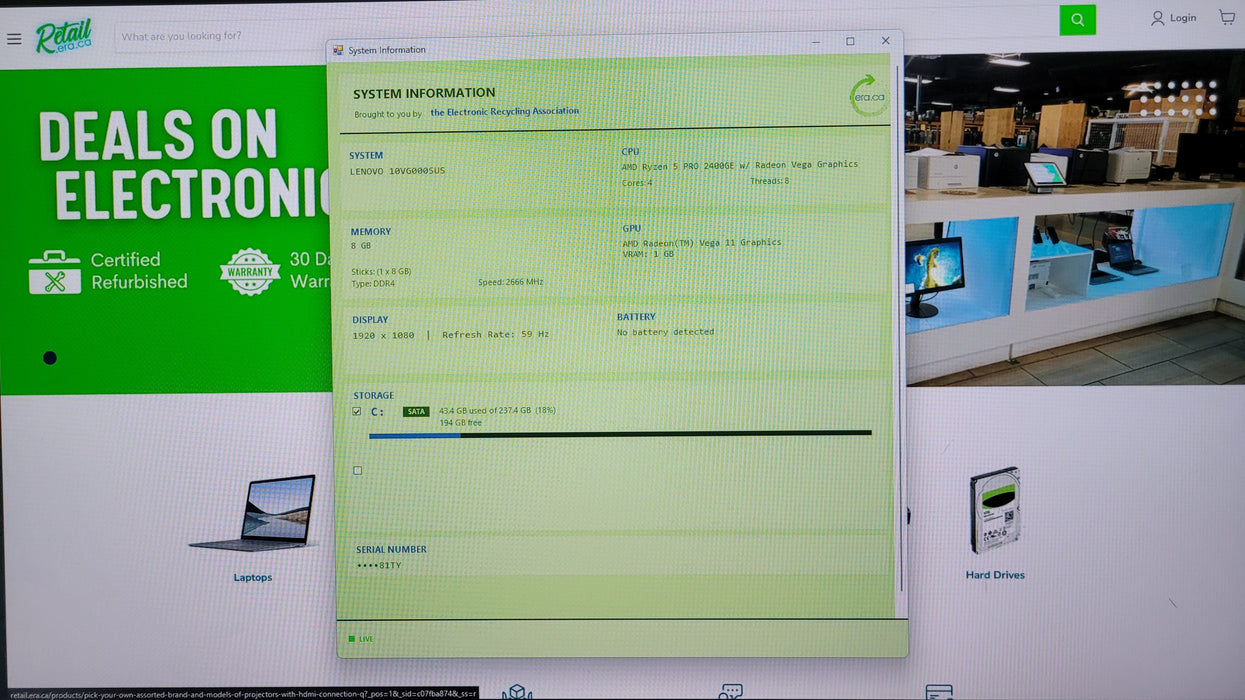The height and width of the screenshot is (700, 1245).
Task: Open 'the Electronic Recycling Association' link
Action: click(x=504, y=112)
